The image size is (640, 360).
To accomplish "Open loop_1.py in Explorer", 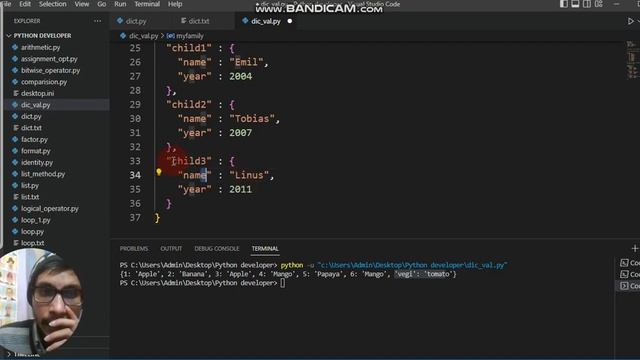I will (36, 220).
